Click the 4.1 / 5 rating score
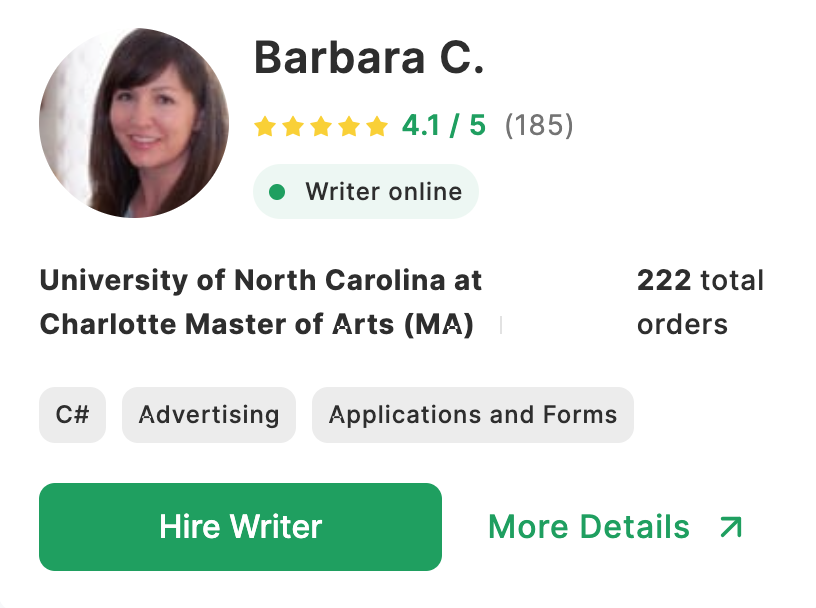Screen dimensions: 816x608 point(443,126)
